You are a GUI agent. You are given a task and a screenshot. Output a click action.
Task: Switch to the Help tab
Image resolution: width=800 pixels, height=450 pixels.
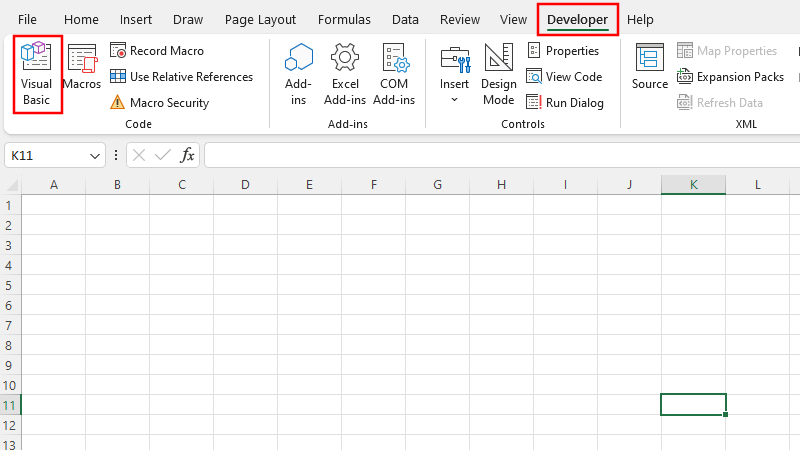pyautogui.click(x=640, y=19)
